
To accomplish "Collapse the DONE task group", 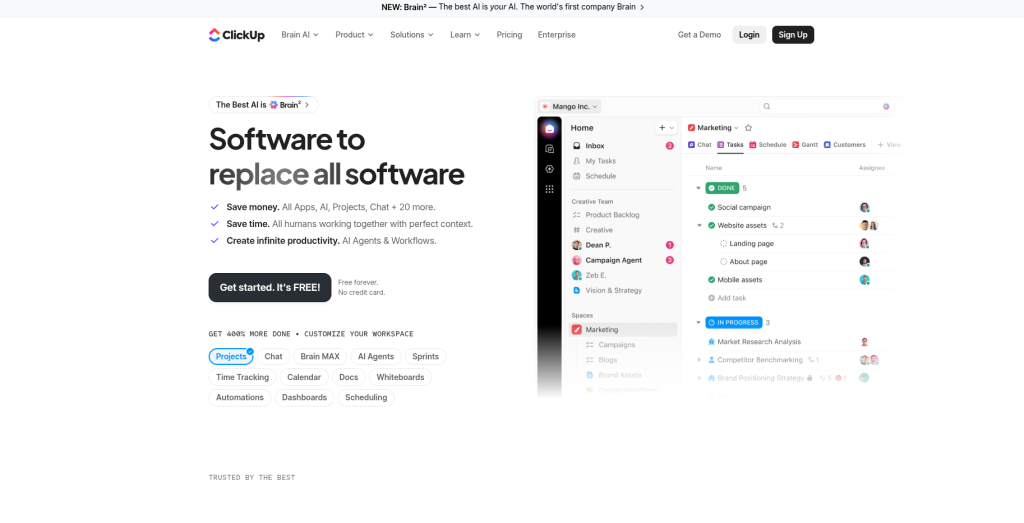I will tap(698, 188).
